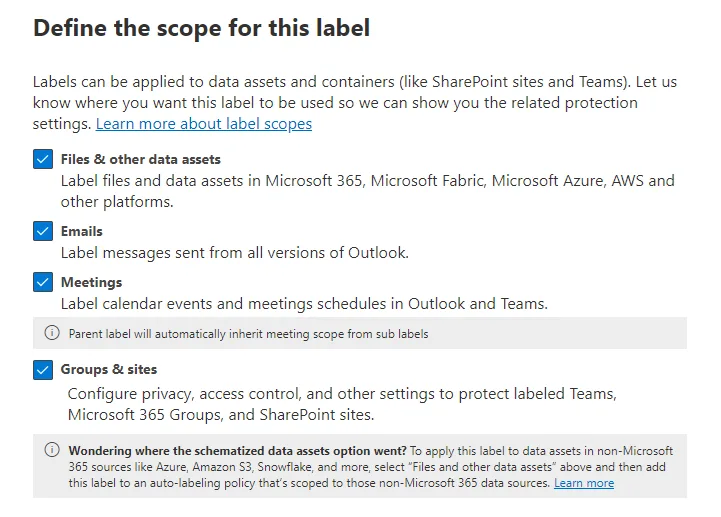Screen dimensions: 721x517
Task: Click info icon beside schematized data assets notice
Action: tap(52, 449)
